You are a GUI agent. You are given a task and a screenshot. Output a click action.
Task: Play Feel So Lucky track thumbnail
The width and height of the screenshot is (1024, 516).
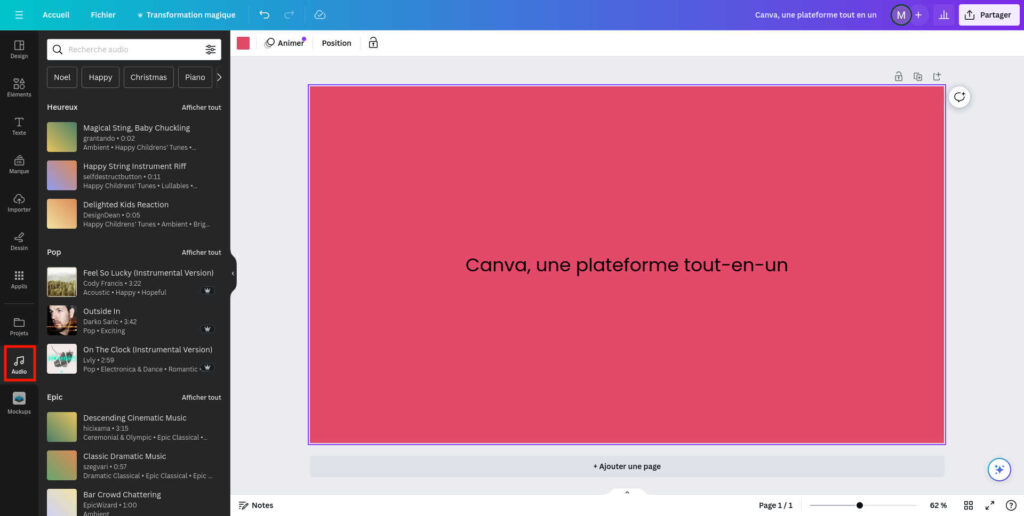62,282
